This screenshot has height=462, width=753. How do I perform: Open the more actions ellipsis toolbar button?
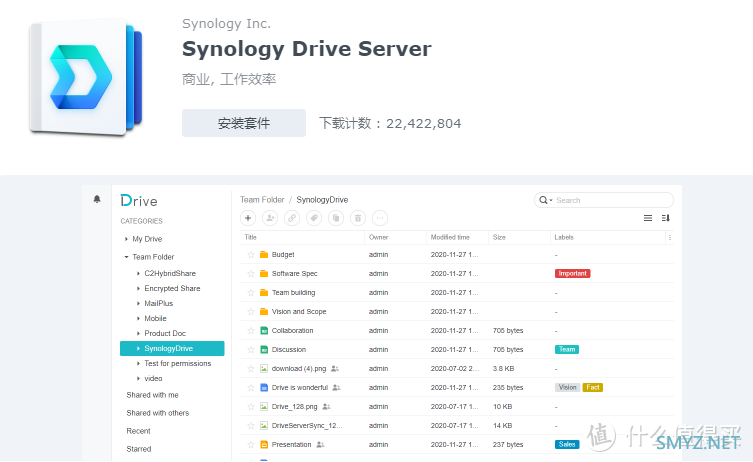380,218
